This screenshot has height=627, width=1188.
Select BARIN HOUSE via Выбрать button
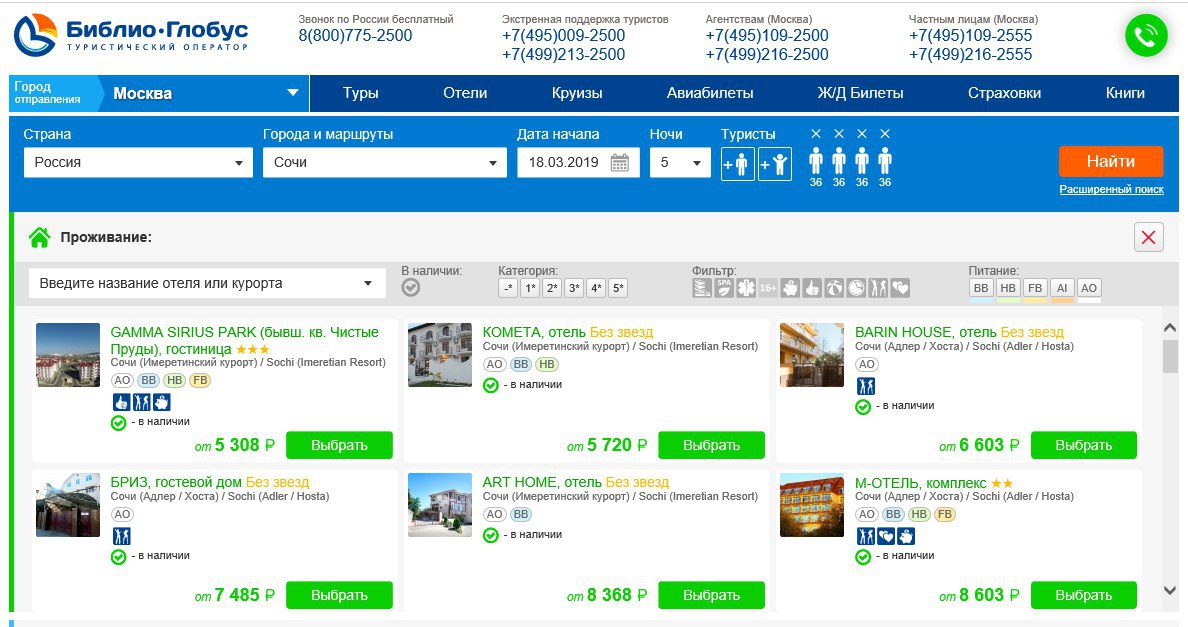coord(1084,445)
